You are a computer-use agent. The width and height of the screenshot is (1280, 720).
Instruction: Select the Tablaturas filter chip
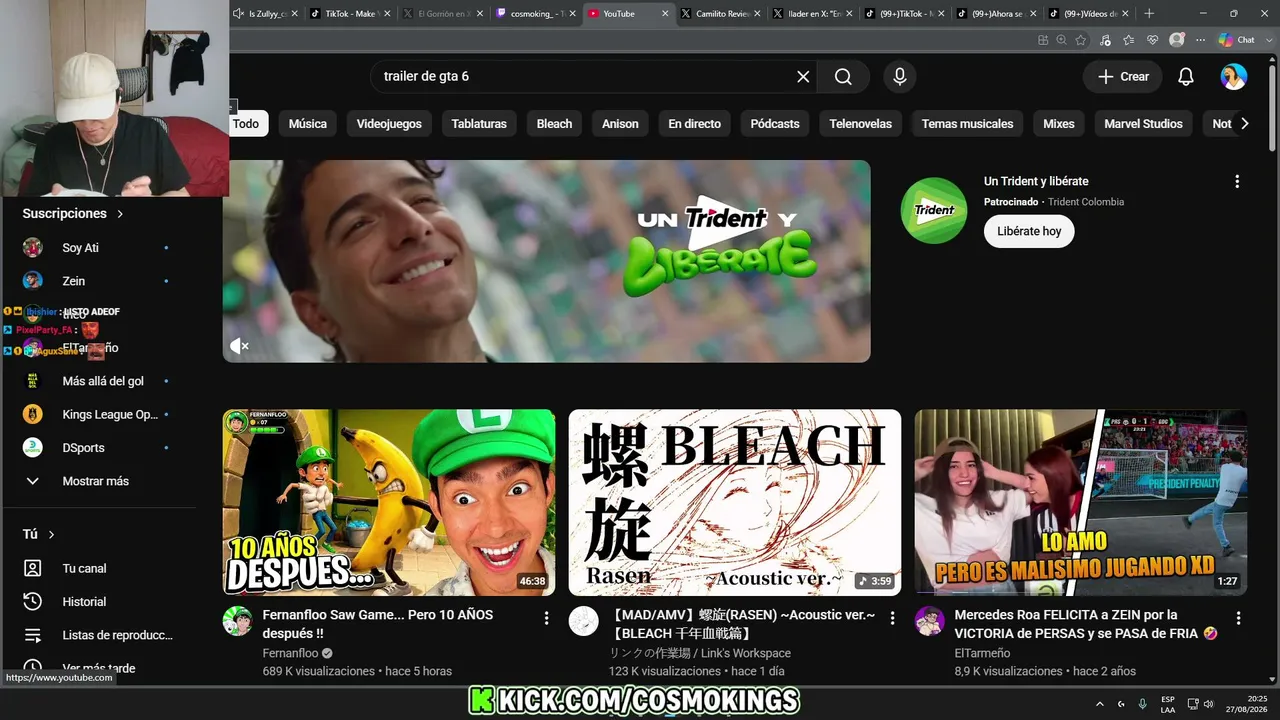[x=479, y=124]
